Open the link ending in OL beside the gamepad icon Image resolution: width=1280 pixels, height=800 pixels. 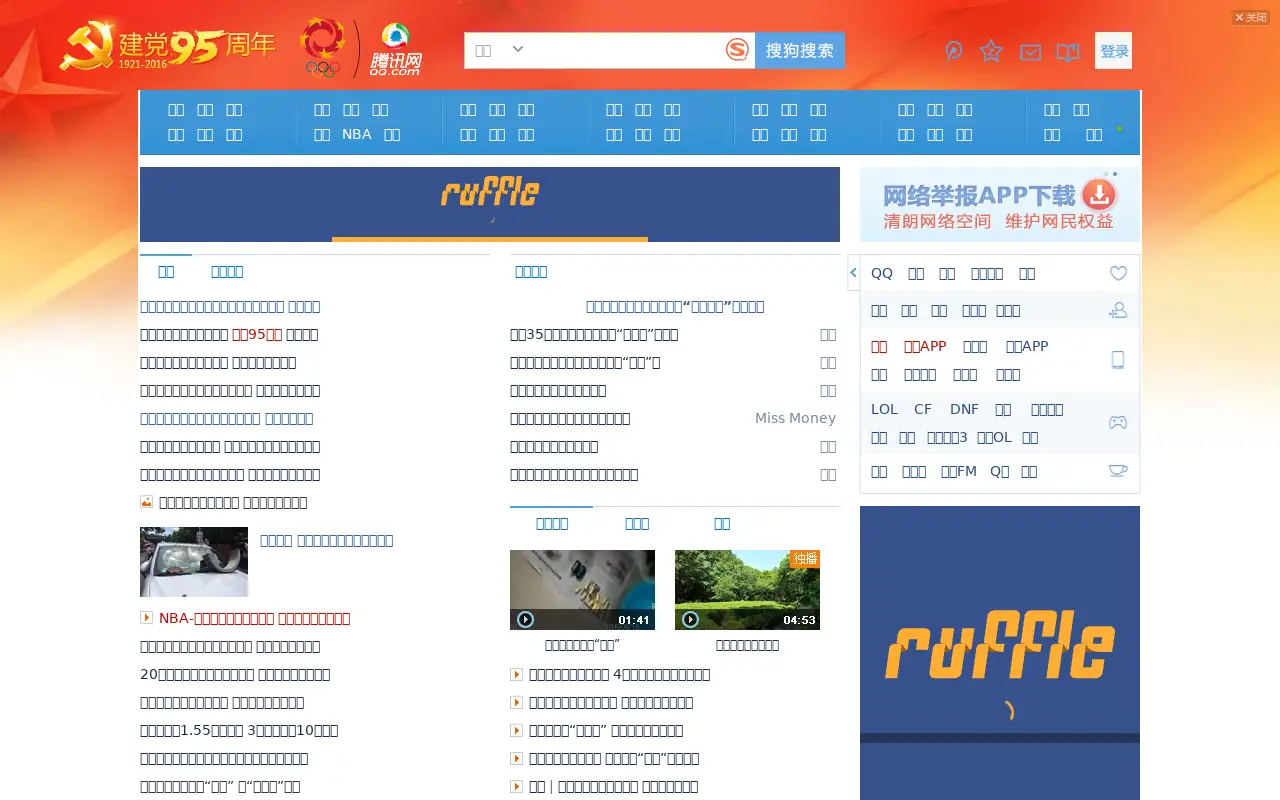click(x=994, y=437)
